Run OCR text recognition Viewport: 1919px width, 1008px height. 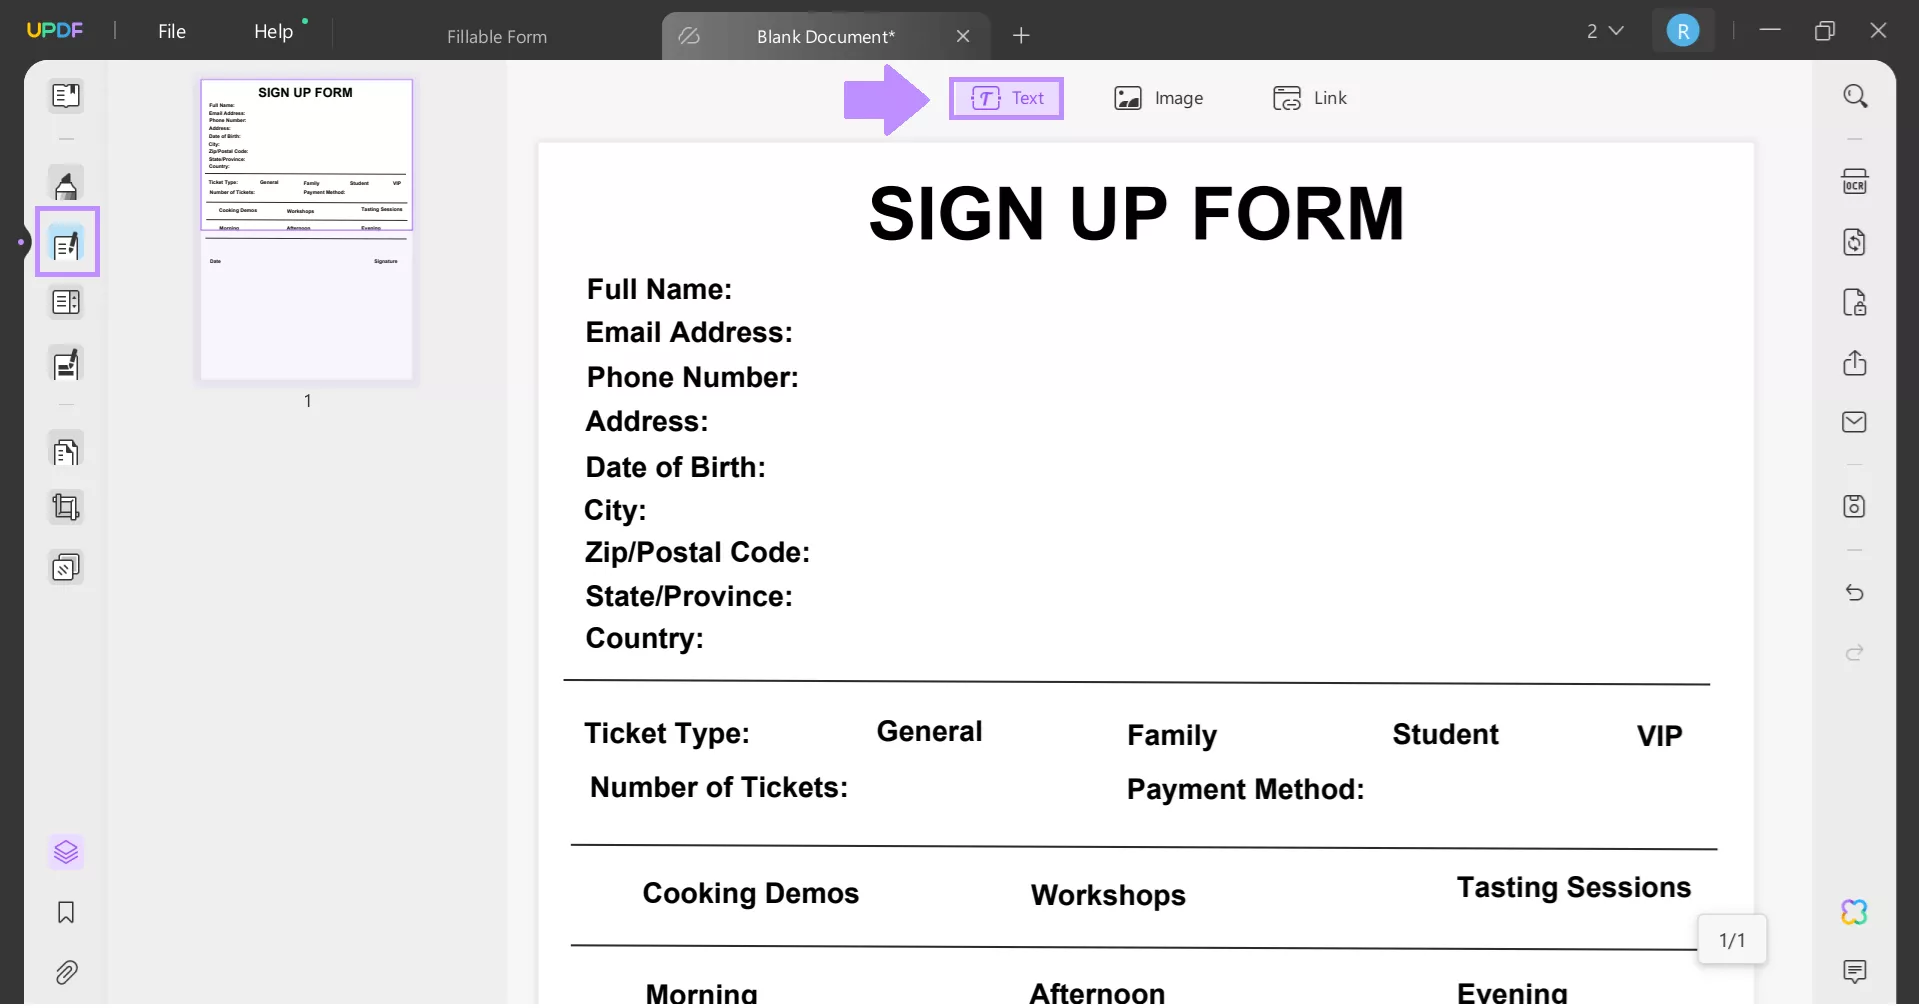1855,182
